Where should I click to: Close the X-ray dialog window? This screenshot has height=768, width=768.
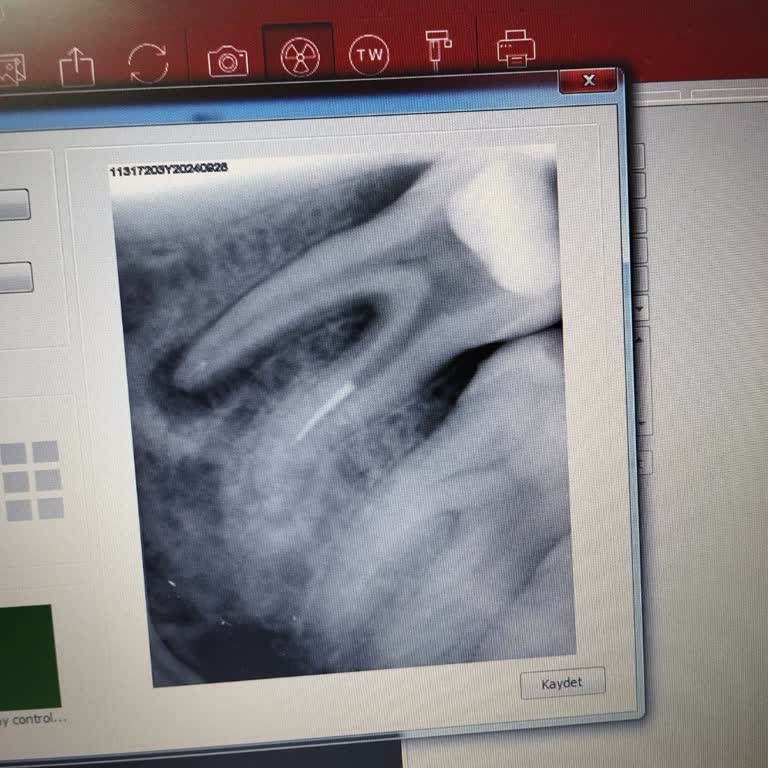click(589, 81)
